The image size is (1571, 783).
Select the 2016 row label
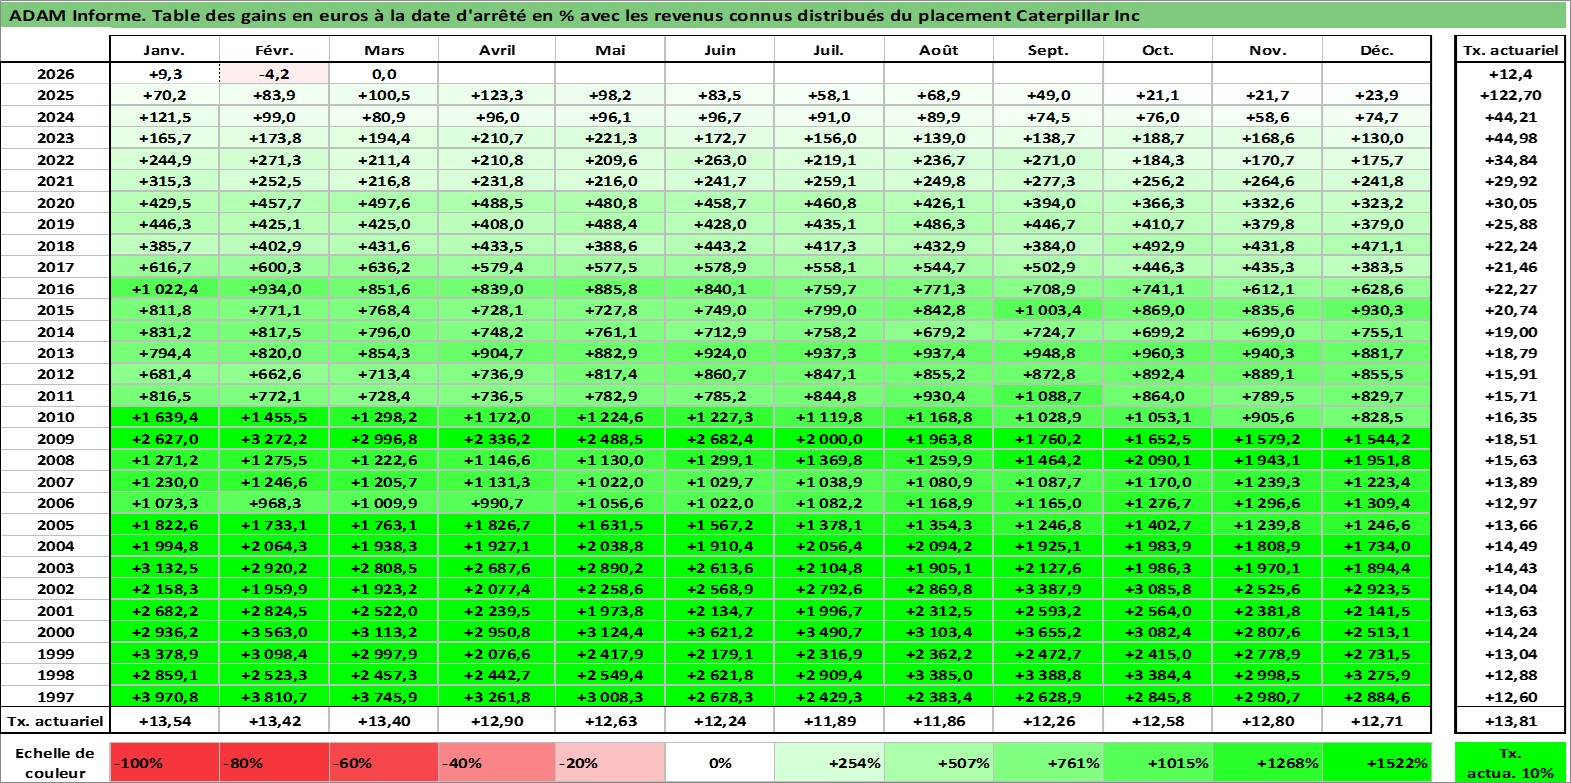click(55, 289)
